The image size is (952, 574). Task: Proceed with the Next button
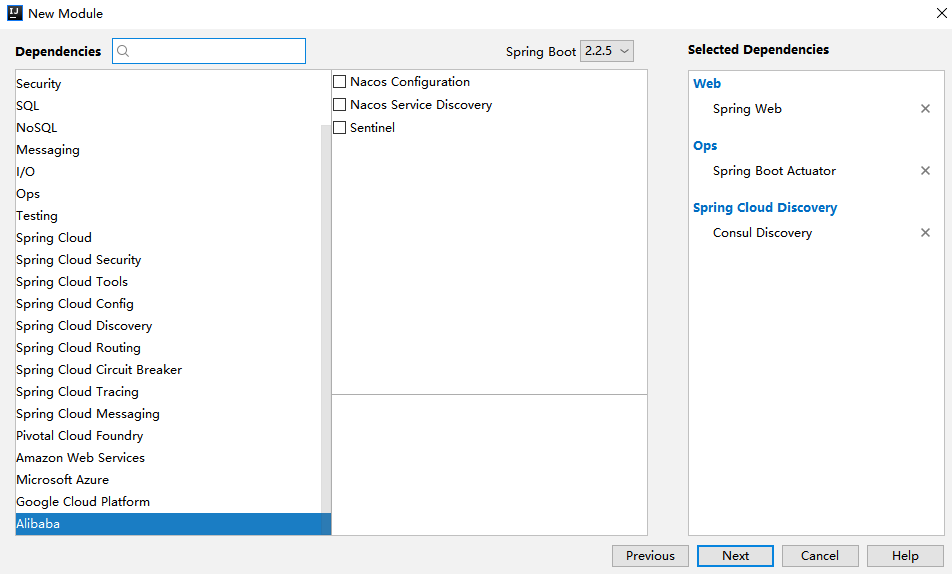pyautogui.click(x=735, y=556)
